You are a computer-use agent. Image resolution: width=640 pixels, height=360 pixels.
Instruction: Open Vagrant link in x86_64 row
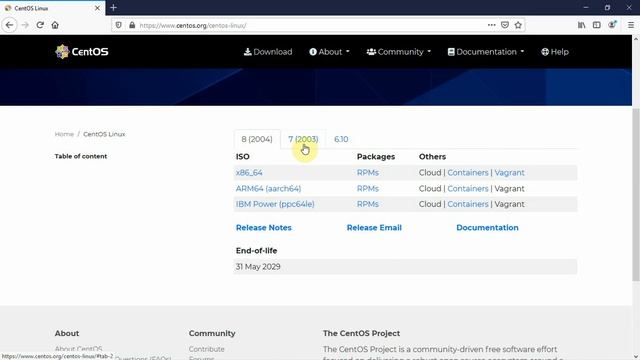pos(509,173)
